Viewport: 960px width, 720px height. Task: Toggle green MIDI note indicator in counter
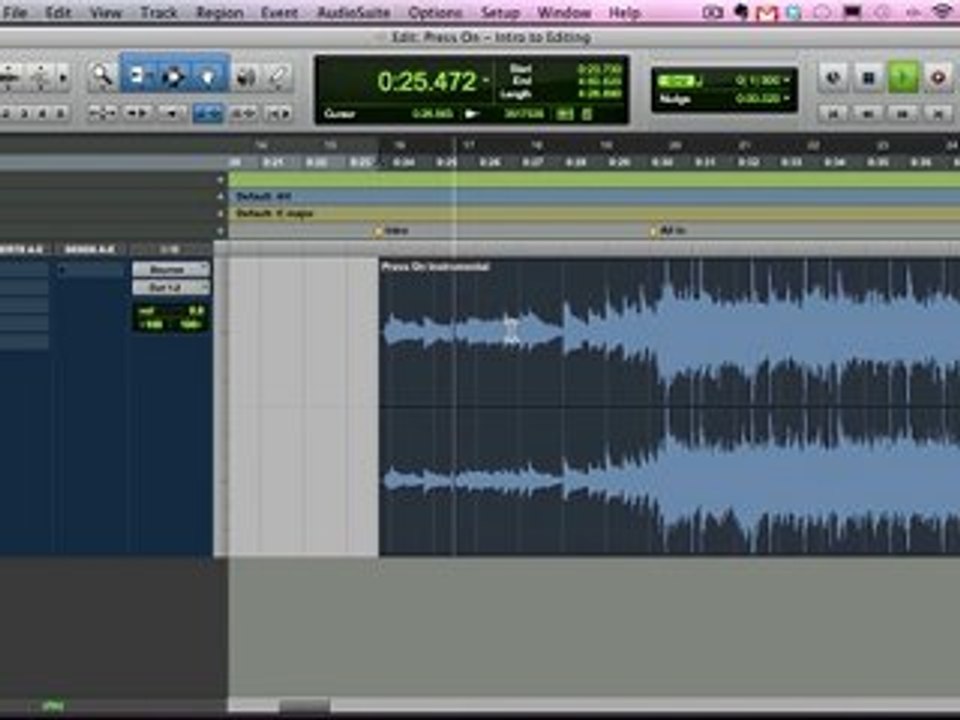[564, 114]
